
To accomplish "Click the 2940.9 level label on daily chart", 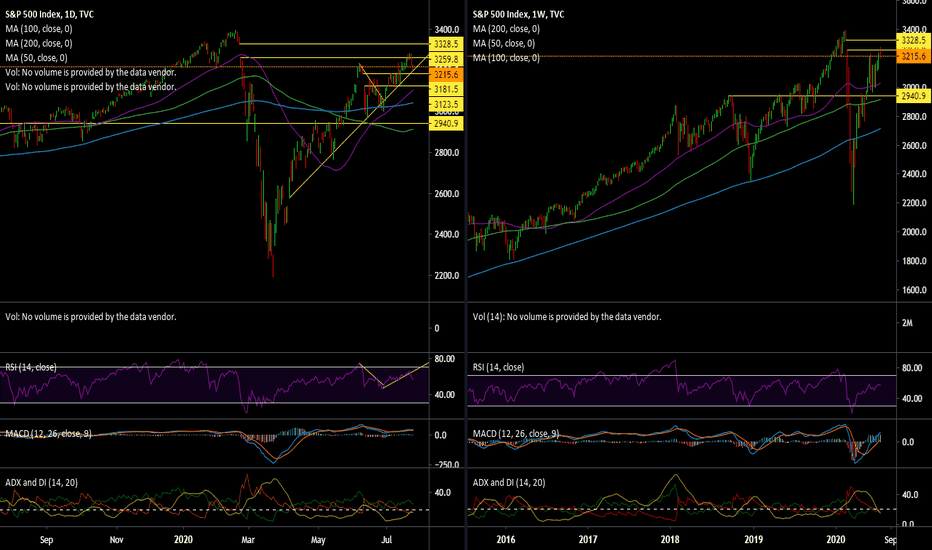I will [446, 124].
